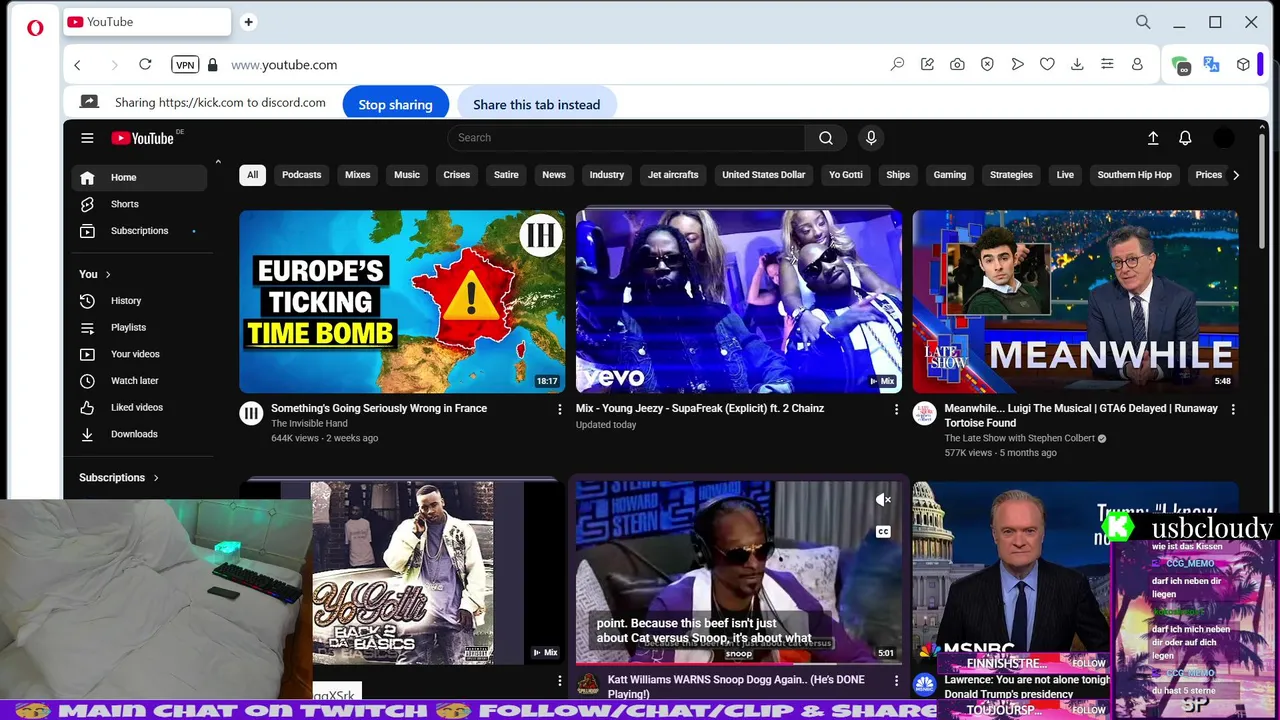Open the Opera bookmarks heart icon
This screenshot has height=720, width=1280.
click(x=1047, y=64)
